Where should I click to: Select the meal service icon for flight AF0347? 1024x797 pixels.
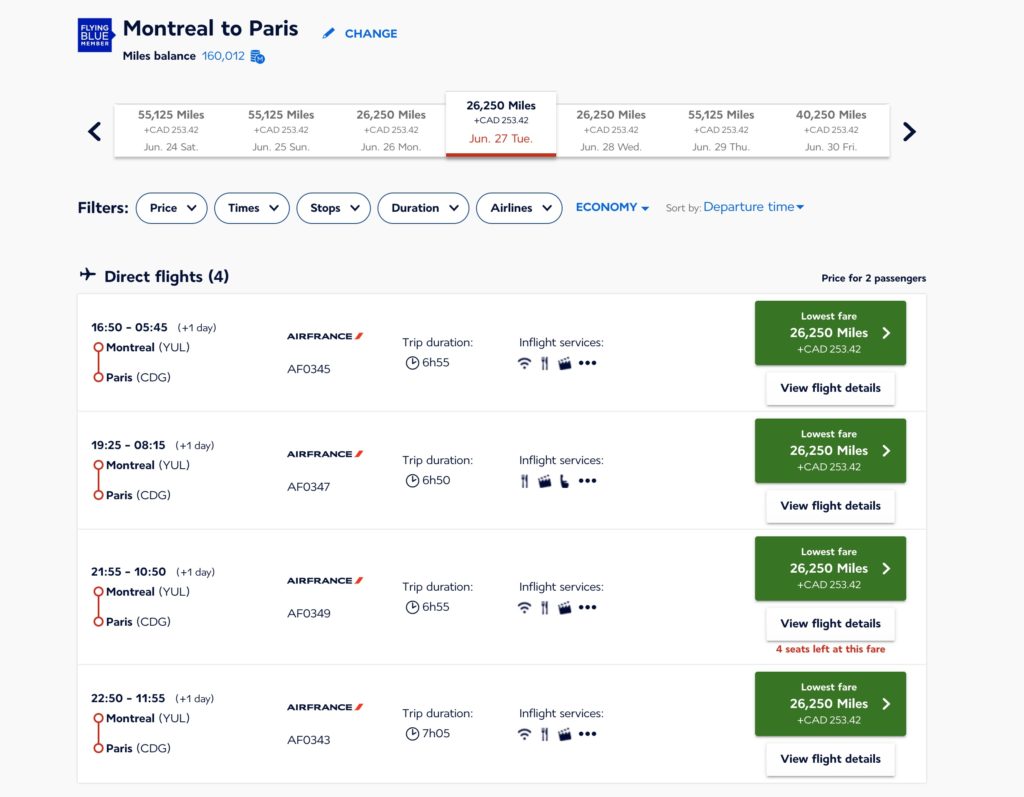(525, 480)
